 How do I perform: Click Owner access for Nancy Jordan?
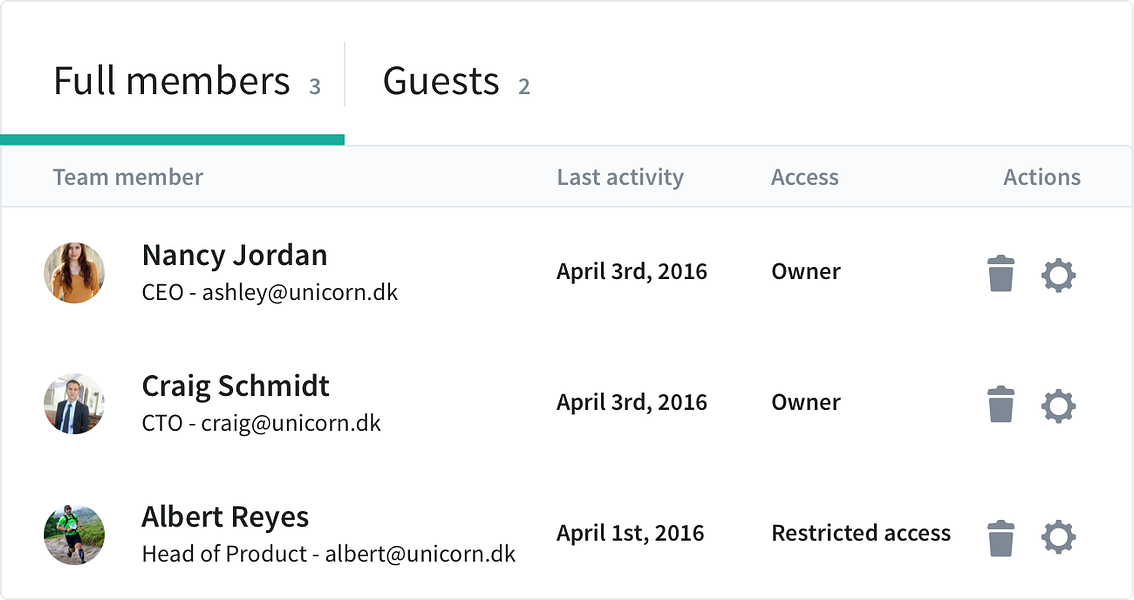coord(806,272)
